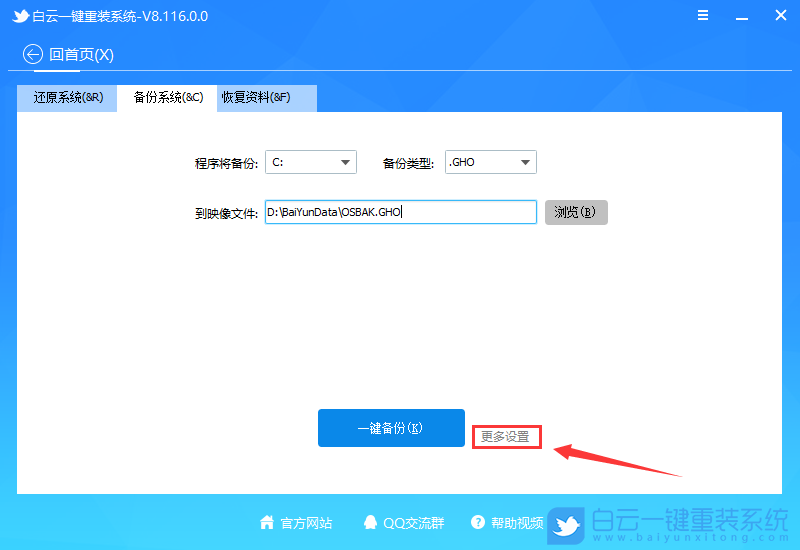The width and height of the screenshot is (800, 550).
Task: Start backup with 一键备份(K) button
Action: [x=391, y=428]
